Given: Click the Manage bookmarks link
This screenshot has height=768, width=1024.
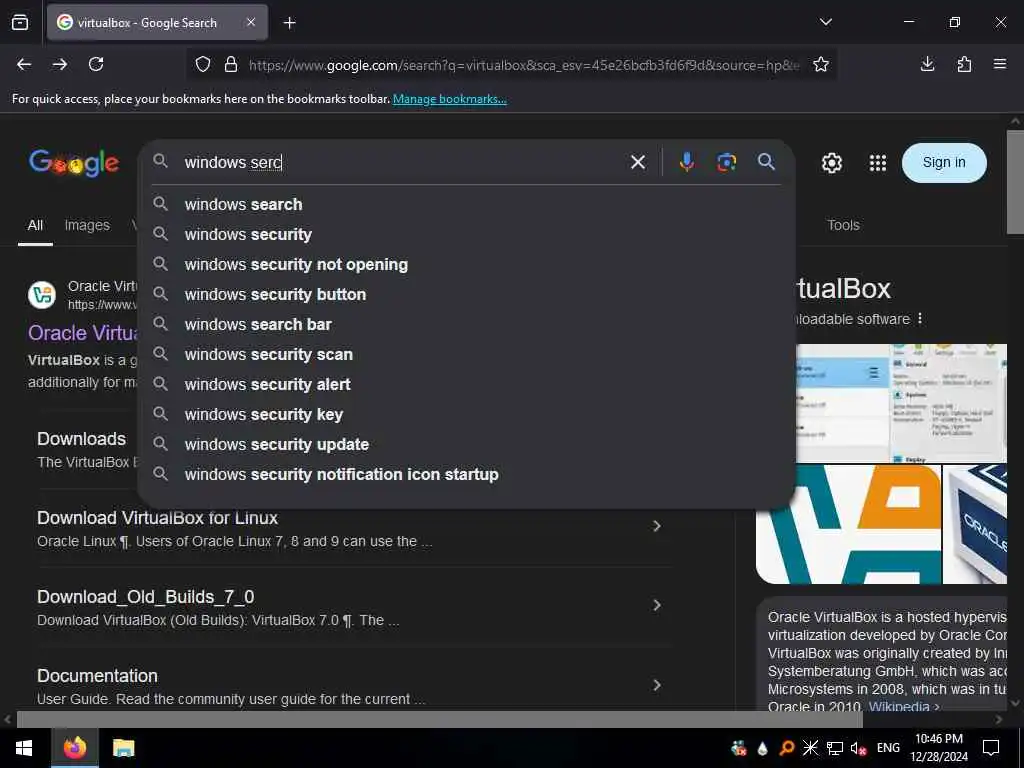Looking at the screenshot, I should point(449,99).
